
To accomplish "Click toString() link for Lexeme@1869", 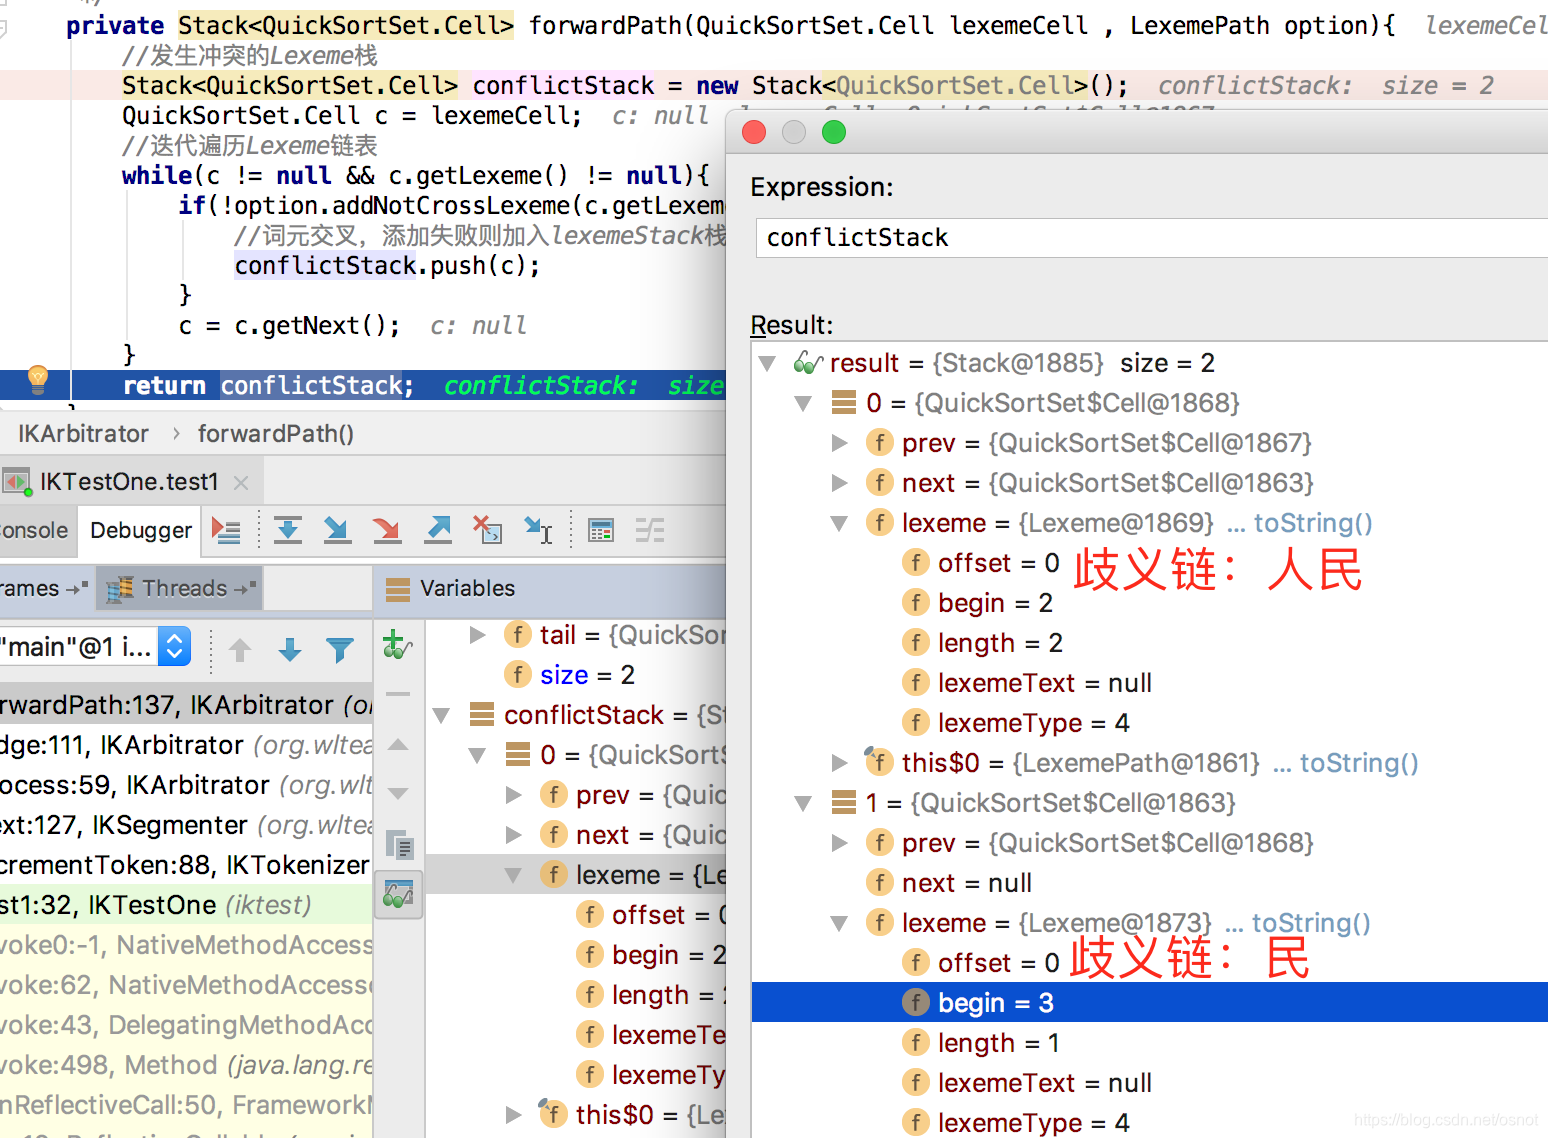I will pyautogui.click(x=1313, y=523).
